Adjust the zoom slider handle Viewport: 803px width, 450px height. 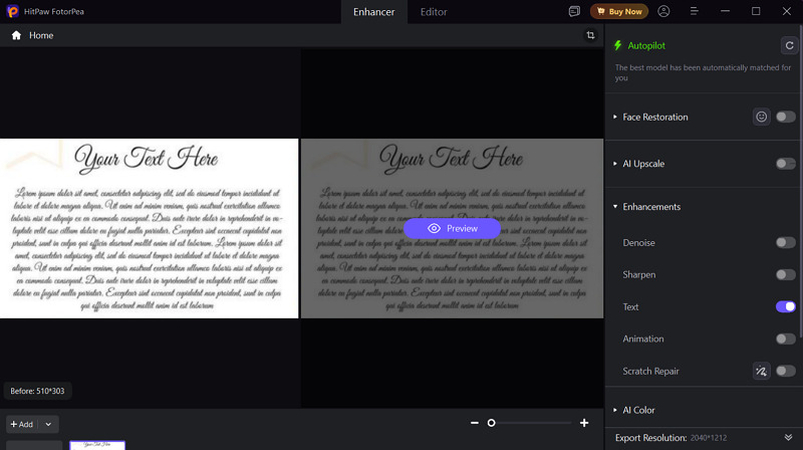(x=491, y=423)
